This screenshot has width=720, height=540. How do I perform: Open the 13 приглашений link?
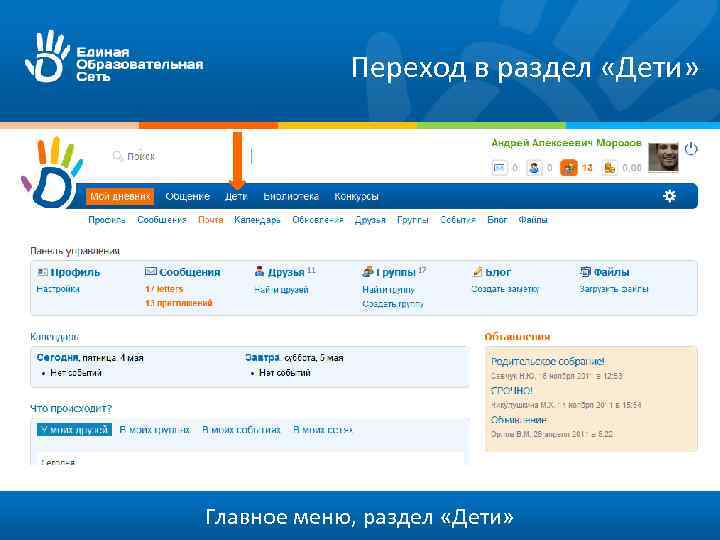tap(179, 303)
